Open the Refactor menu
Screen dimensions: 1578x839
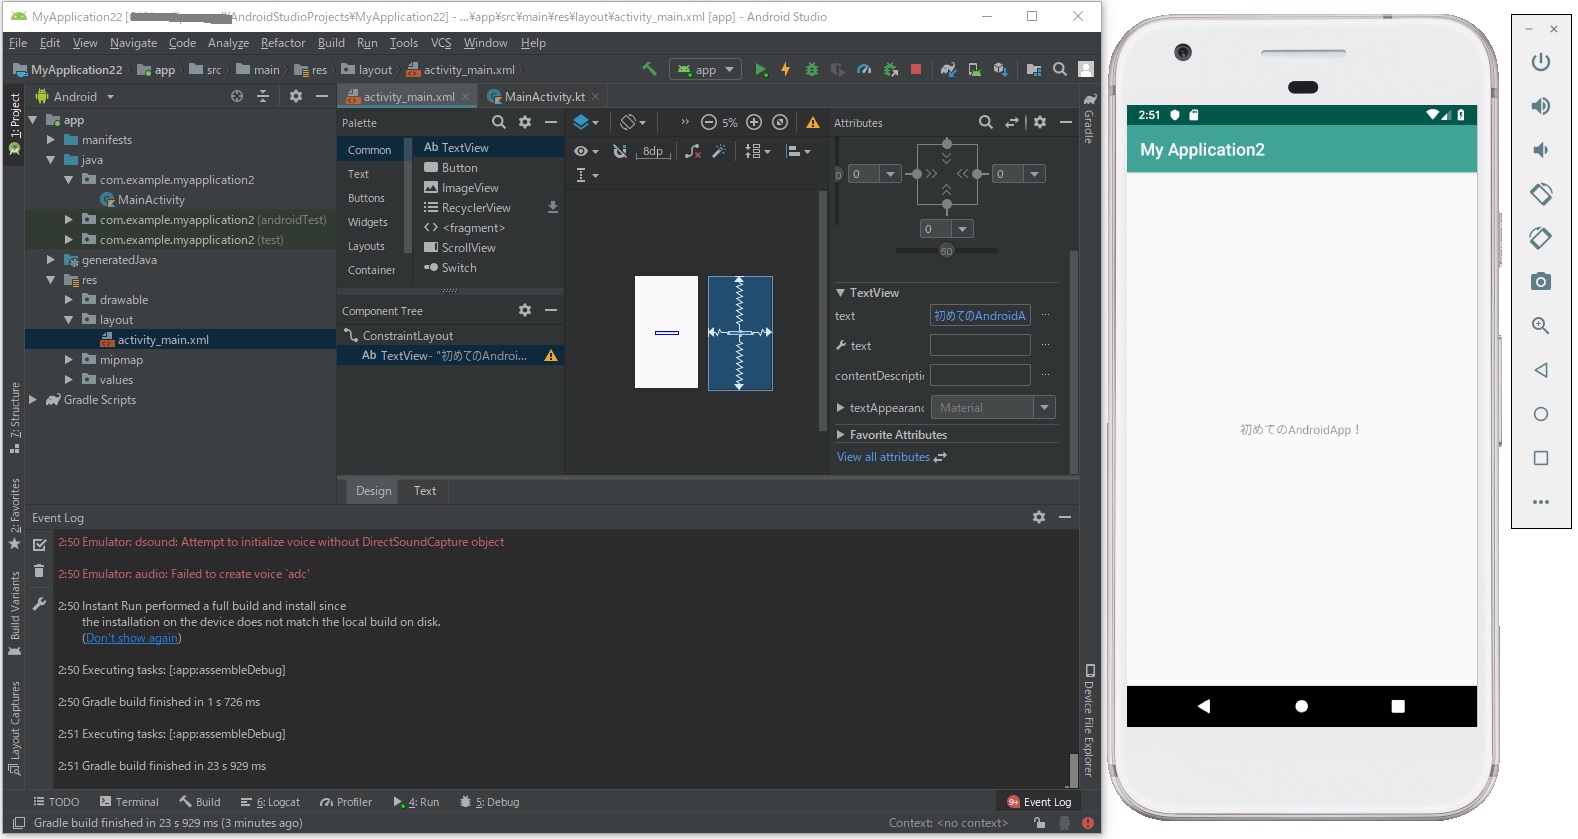coord(282,43)
